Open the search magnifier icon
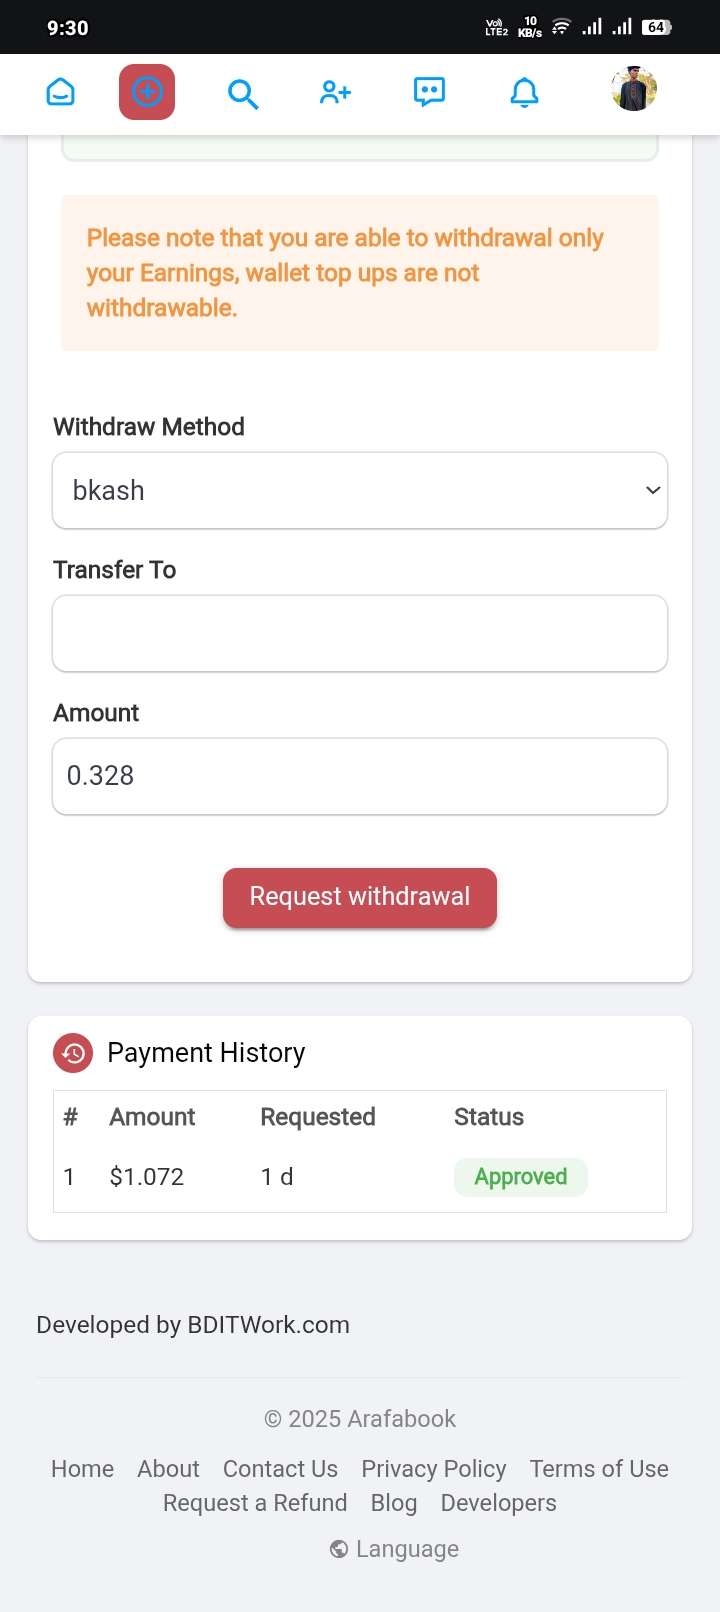The image size is (720, 1612). click(x=243, y=94)
